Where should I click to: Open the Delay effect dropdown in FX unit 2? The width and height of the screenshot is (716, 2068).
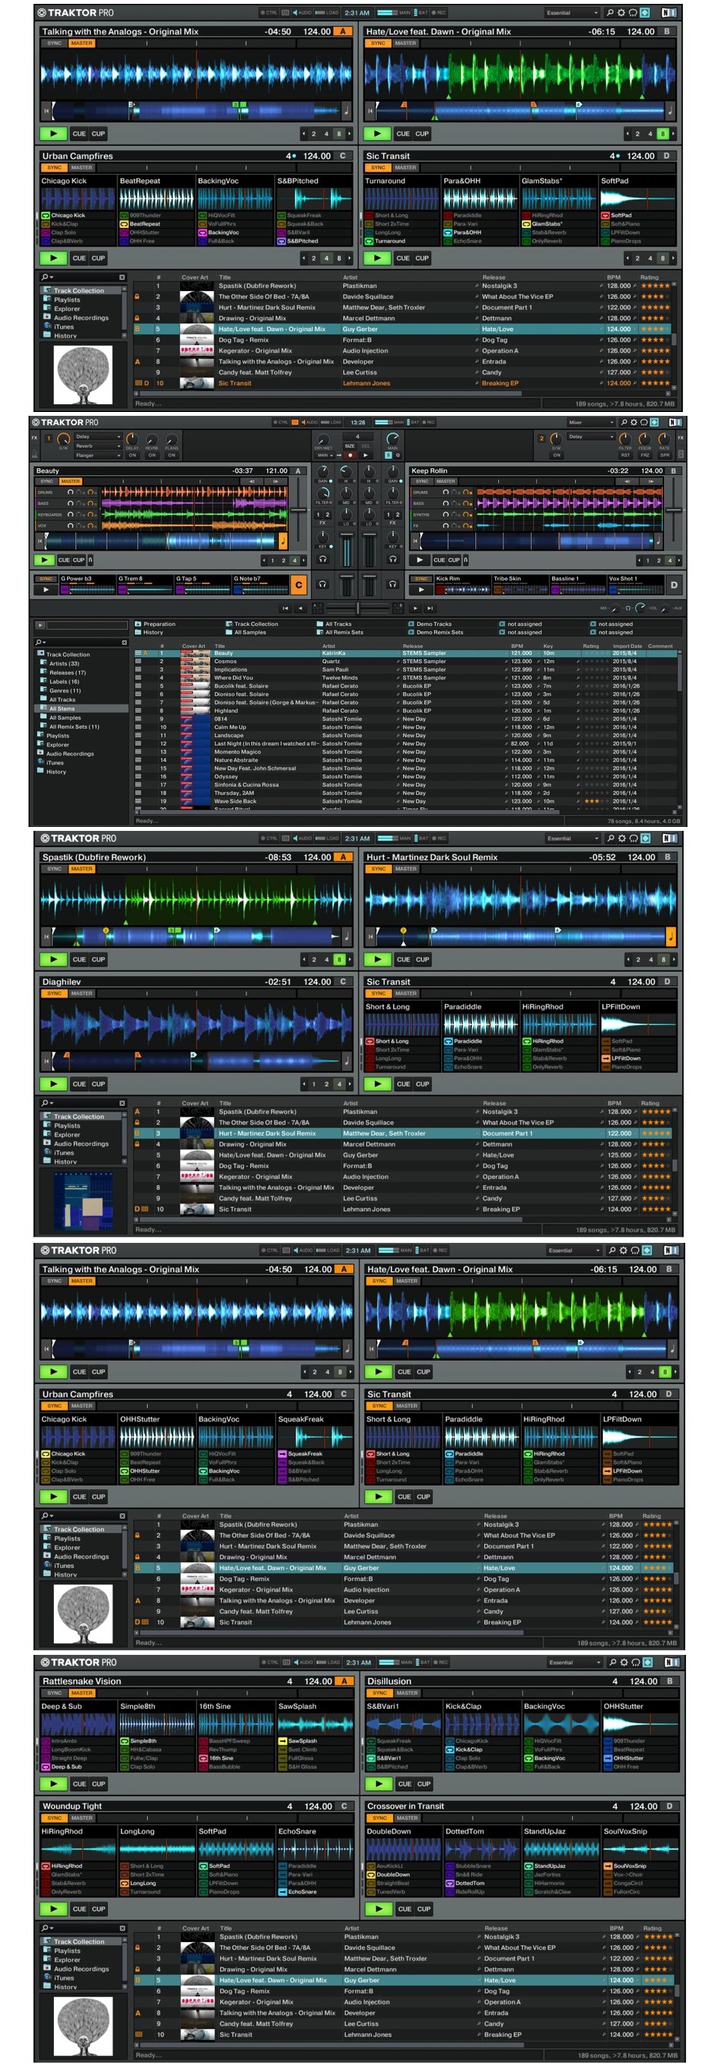(590, 437)
